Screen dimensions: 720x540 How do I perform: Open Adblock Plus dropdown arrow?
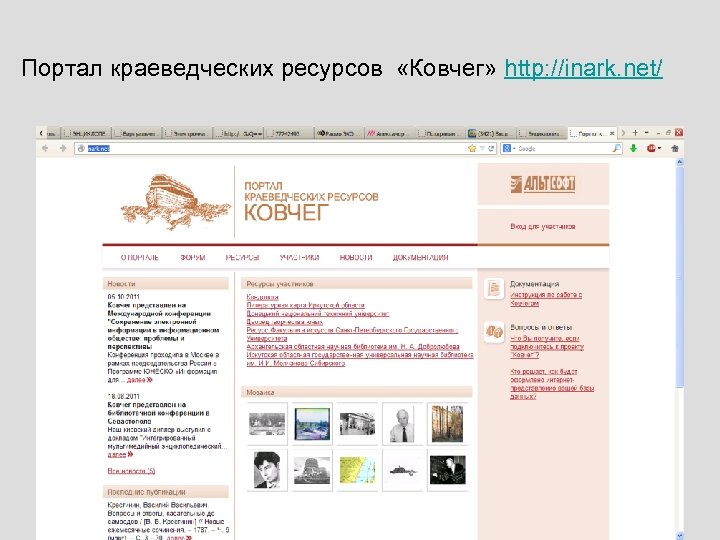(x=659, y=148)
